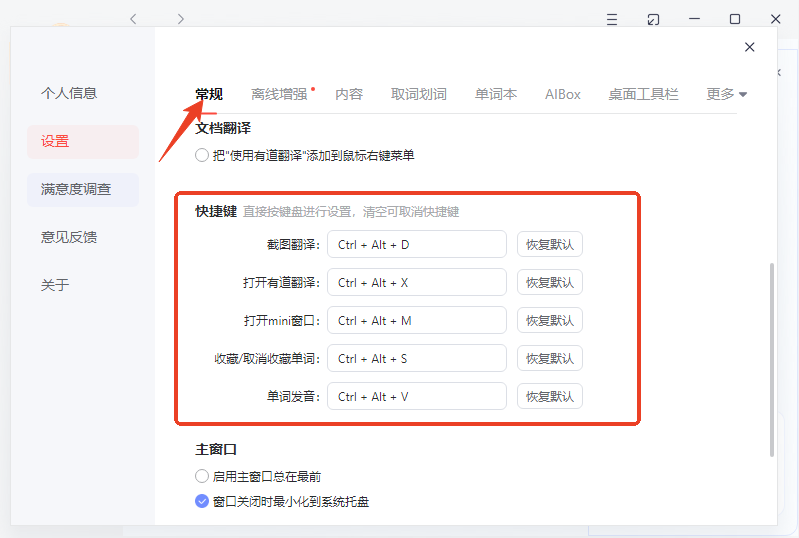Go back with the left arrow icon
The width and height of the screenshot is (799, 538).
(x=134, y=19)
